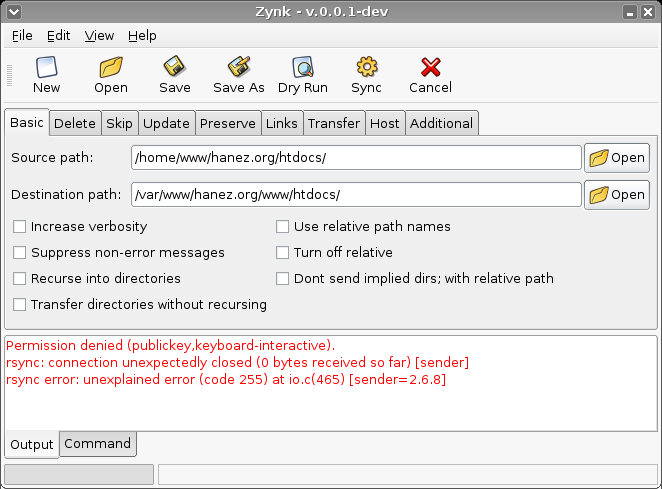Enable Dont send implied dirs option
Screen dimensions: 662x489
282,279
